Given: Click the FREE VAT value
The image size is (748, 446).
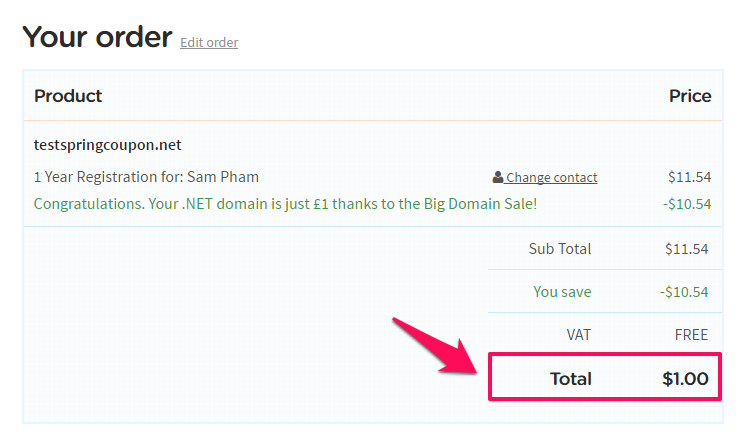Looking at the screenshot, I should (x=691, y=335).
